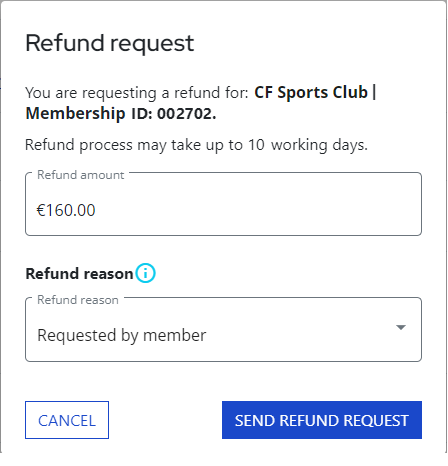Click the Cancel button
The height and width of the screenshot is (466, 448).
tap(67, 420)
